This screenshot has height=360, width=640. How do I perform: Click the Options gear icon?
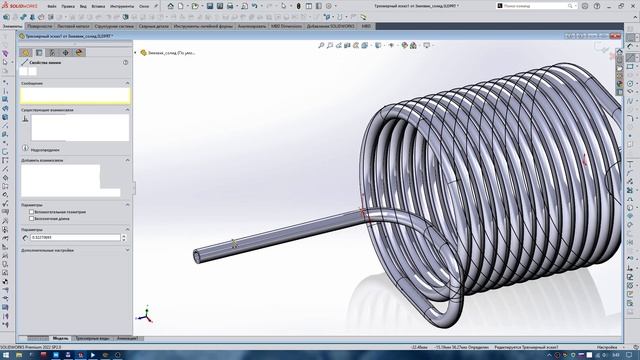pyautogui.click(x=329, y=6)
